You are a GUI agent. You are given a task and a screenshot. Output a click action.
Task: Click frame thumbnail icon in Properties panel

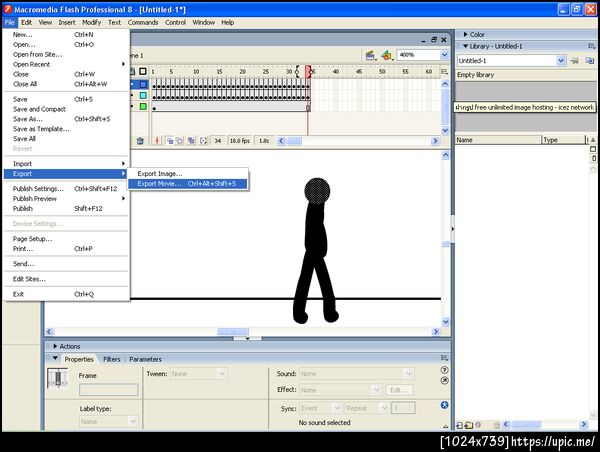(x=58, y=379)
